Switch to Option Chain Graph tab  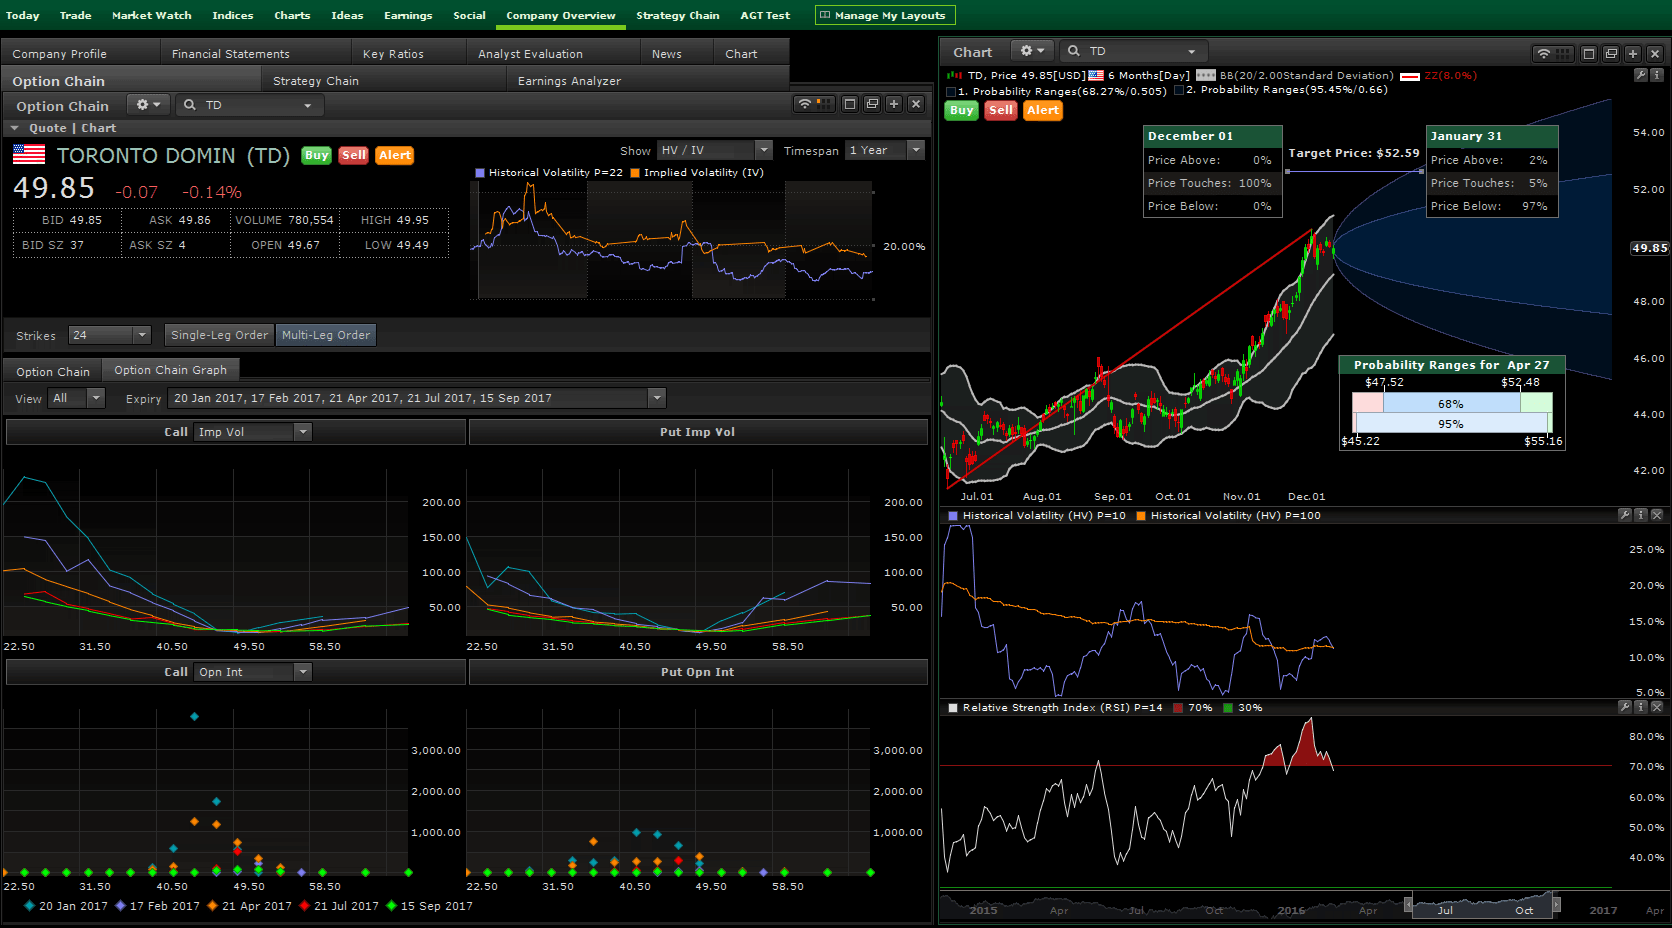[x=171, y=370]
